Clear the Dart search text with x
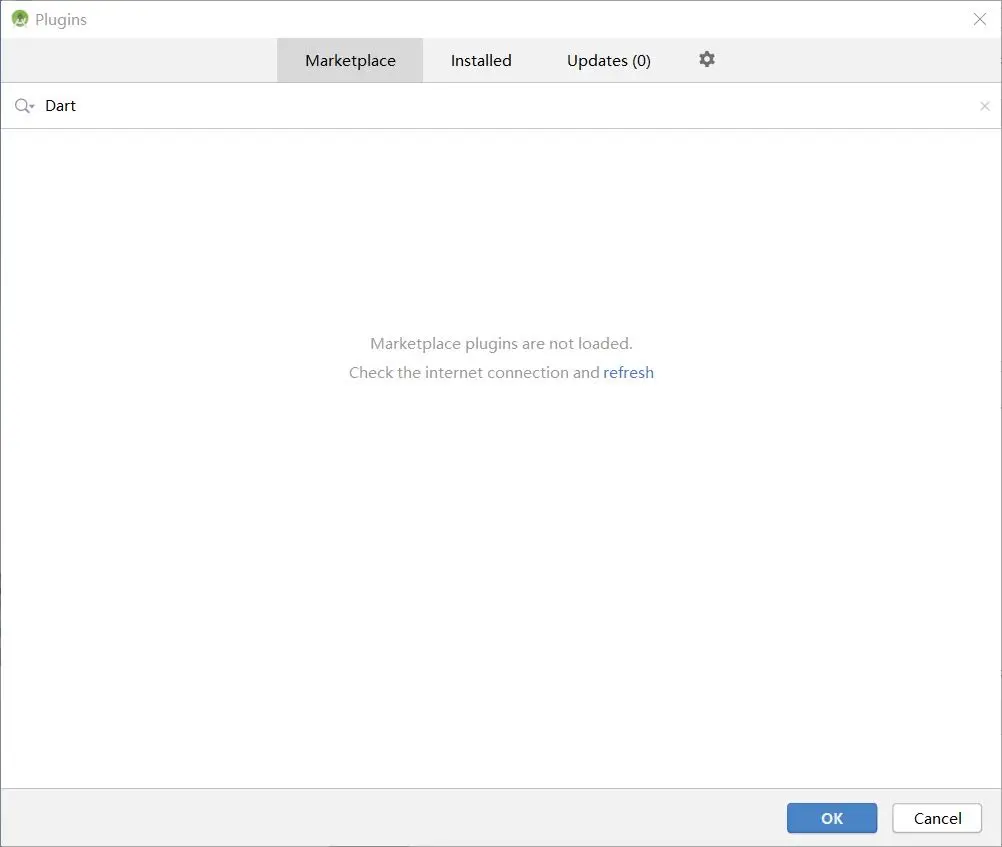This screenshot has height=847, width=1002. tap(985, 106)
